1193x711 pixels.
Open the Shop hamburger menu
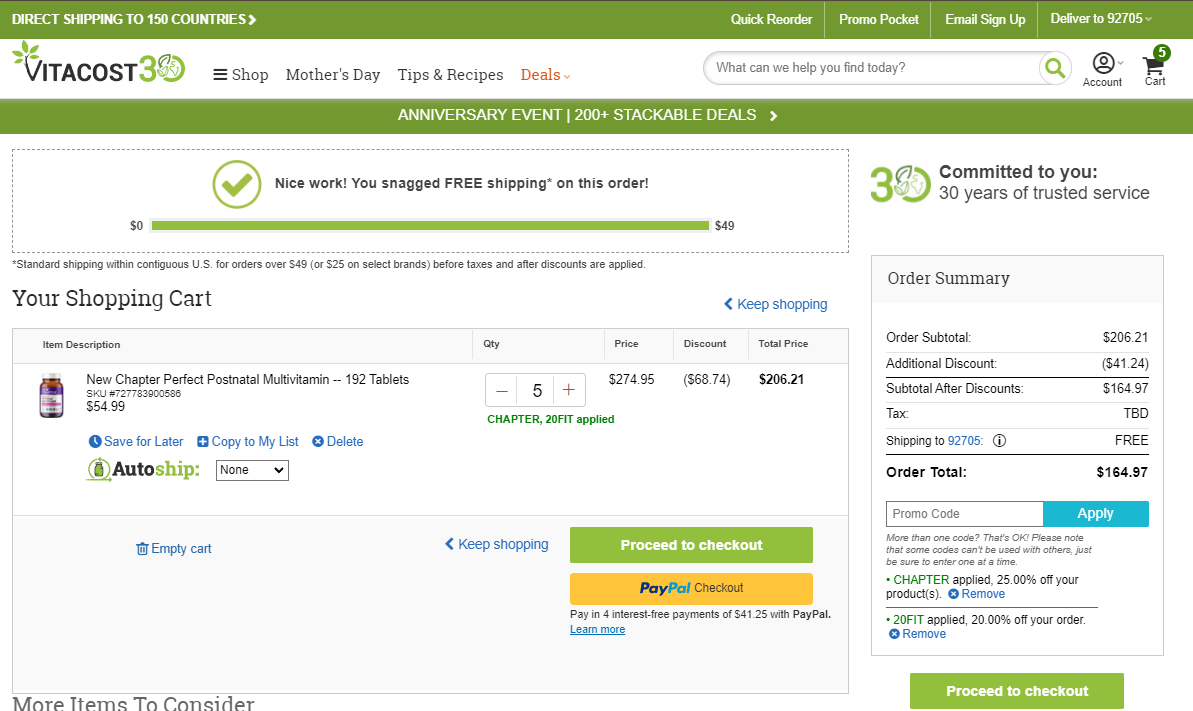240,75
